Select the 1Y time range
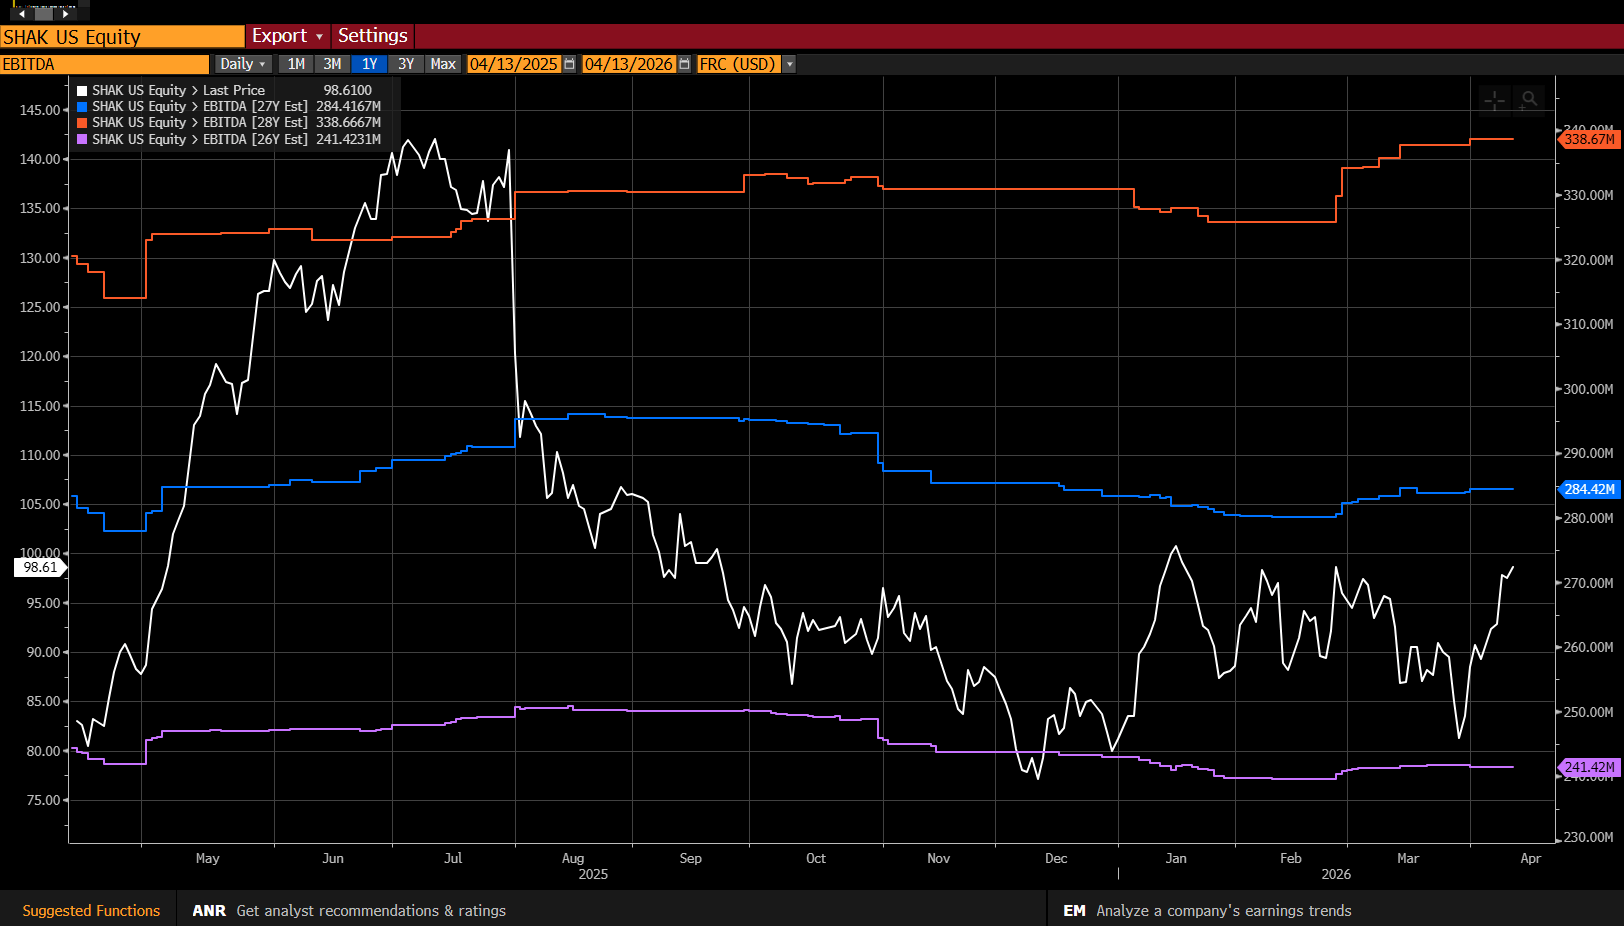The height and width of the screenshot is (926, 1624). click(x=369, y=64)
